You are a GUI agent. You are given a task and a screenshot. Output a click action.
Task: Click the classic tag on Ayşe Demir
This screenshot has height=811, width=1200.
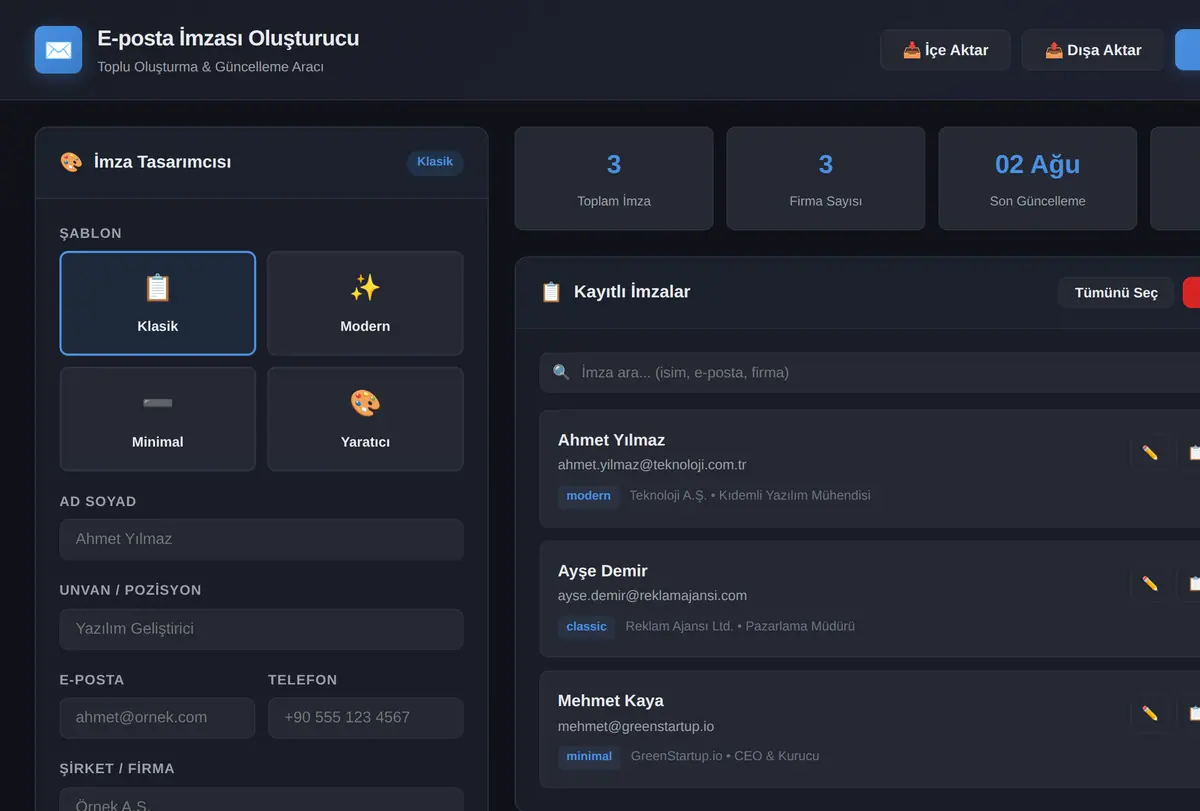click(x=586, y=627)
